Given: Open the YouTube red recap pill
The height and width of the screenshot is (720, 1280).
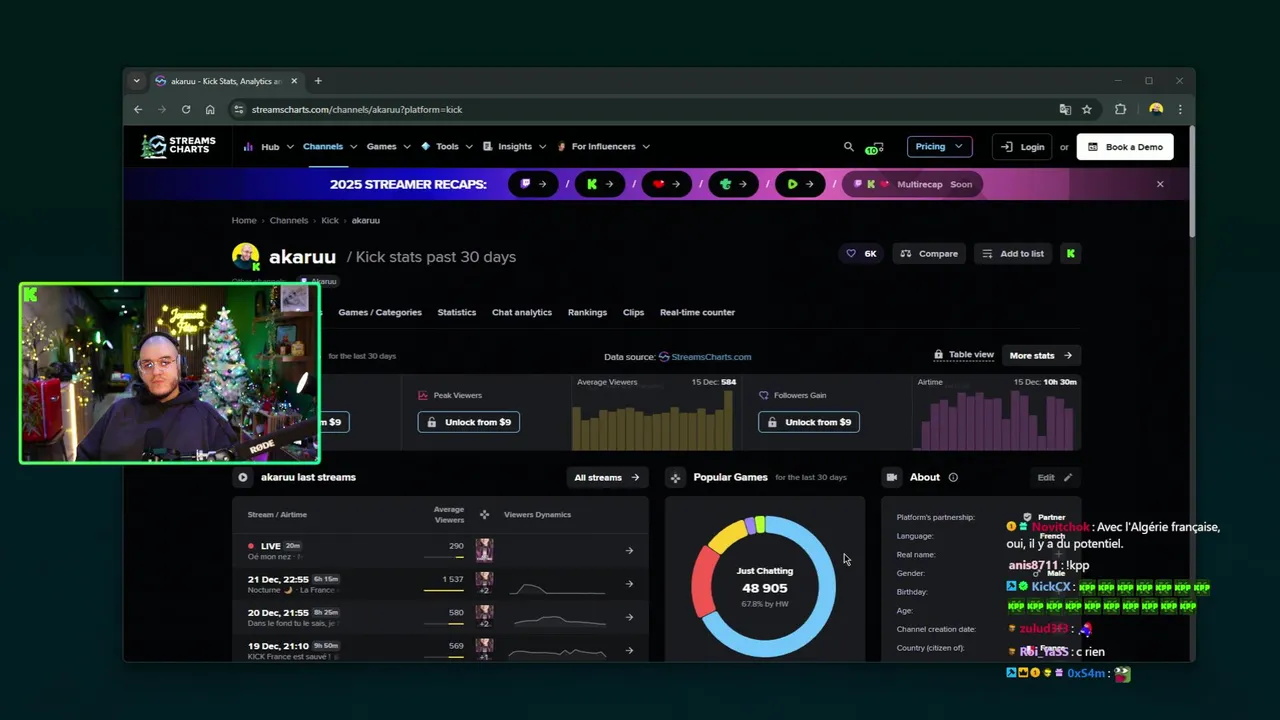Looking at the screenshot, I should pyautogui.click(x=667, y=184).
